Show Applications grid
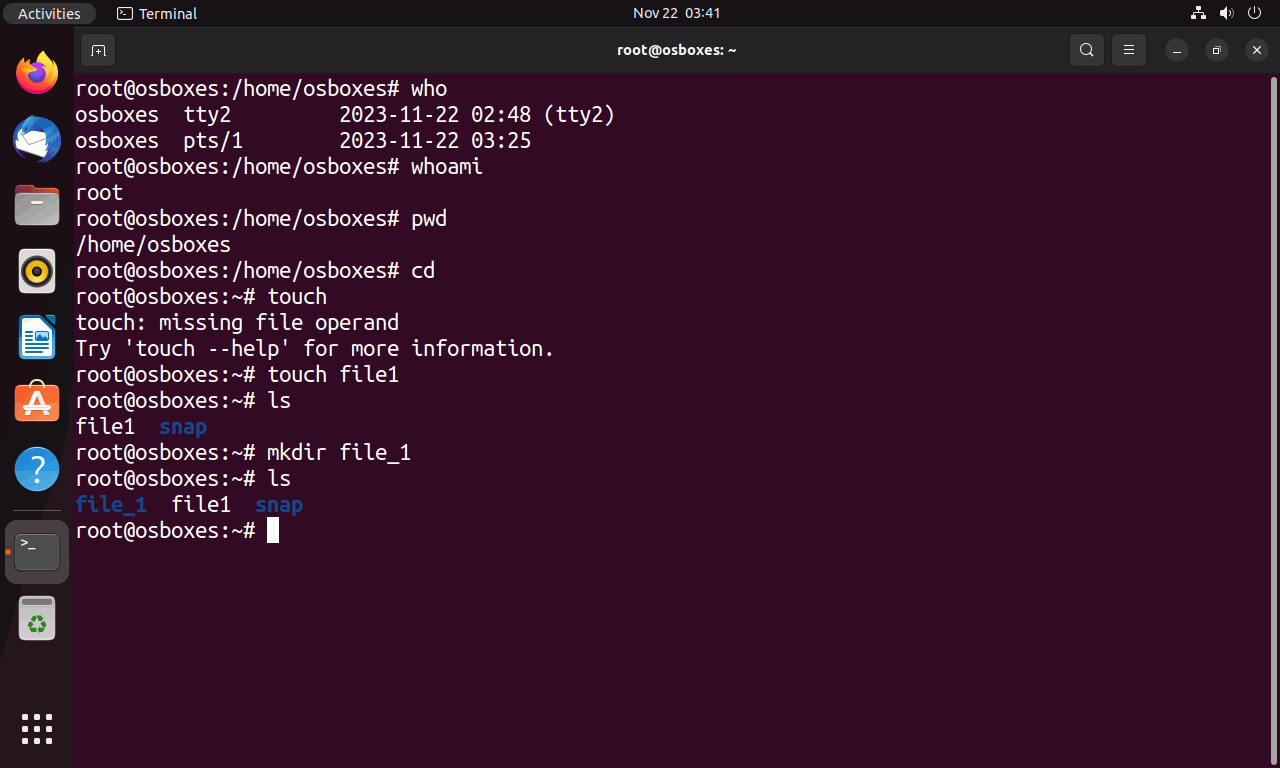1280x768 pixels. click(37, 729)
